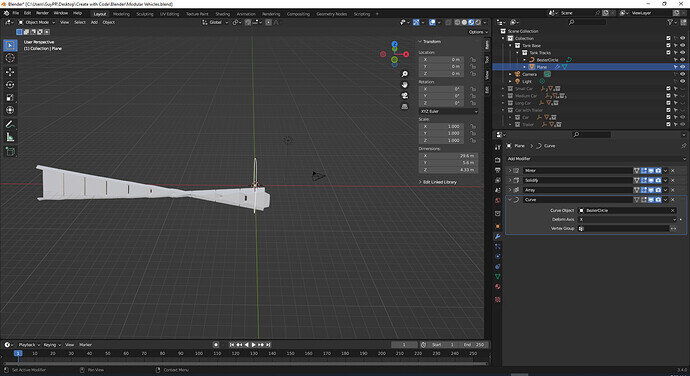690x376 pixels.
Task: Expand the Mirror modifier panel
Action: coord(510,170)
